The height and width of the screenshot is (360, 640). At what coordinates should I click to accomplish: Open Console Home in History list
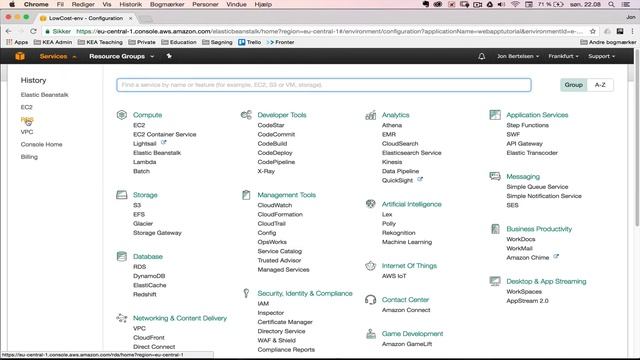[x=42, y=144]
